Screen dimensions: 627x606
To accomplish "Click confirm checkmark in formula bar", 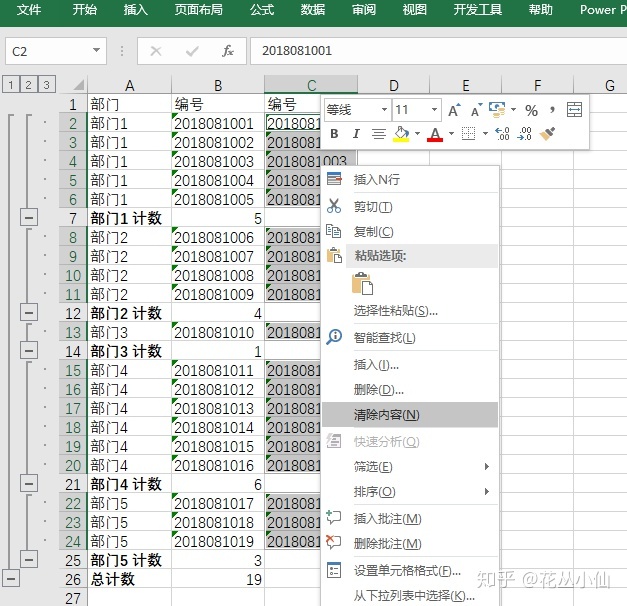I will tap(192, 51).
